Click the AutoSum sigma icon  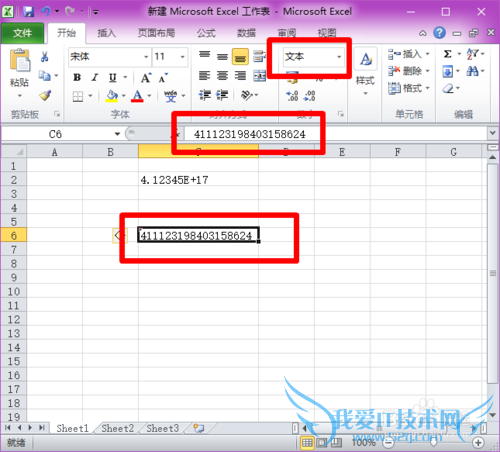tap(448, 54)
